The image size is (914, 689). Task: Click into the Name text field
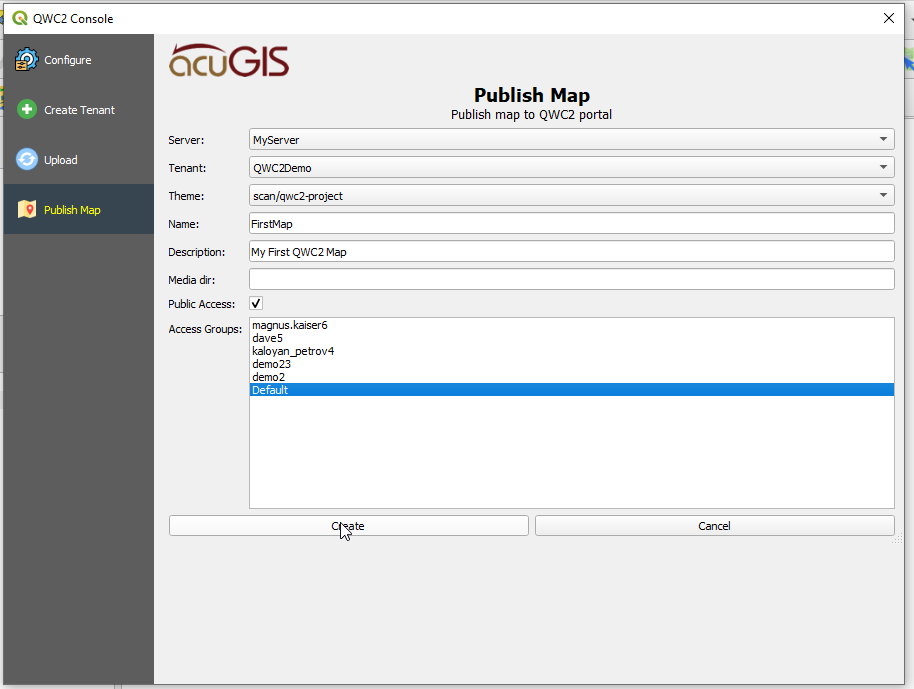point(571,224)
